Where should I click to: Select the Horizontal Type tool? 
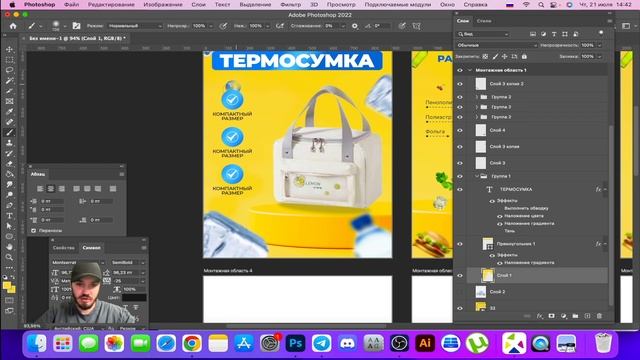(x=9, y=216)
